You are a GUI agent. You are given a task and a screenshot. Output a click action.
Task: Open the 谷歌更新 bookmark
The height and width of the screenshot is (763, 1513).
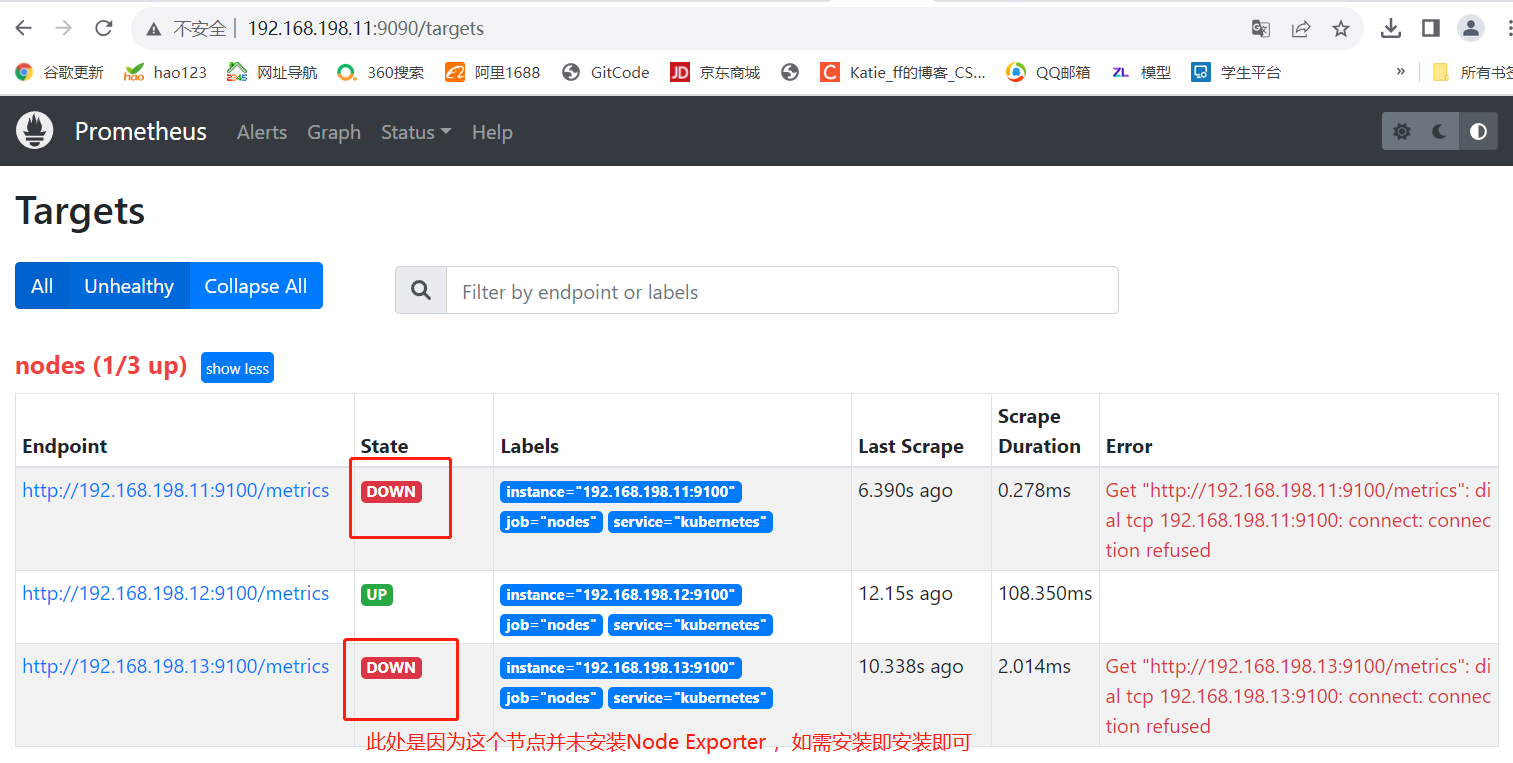(x=59, y=72)
